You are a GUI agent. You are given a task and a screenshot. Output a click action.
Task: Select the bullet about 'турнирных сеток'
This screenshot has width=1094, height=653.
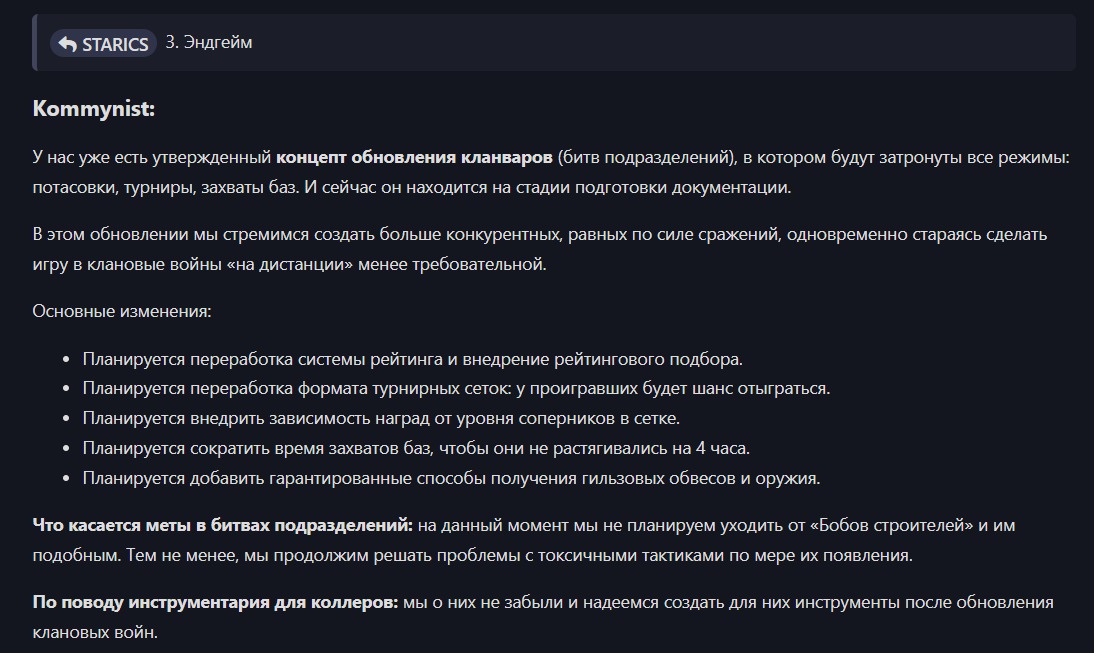pos(456,389)
